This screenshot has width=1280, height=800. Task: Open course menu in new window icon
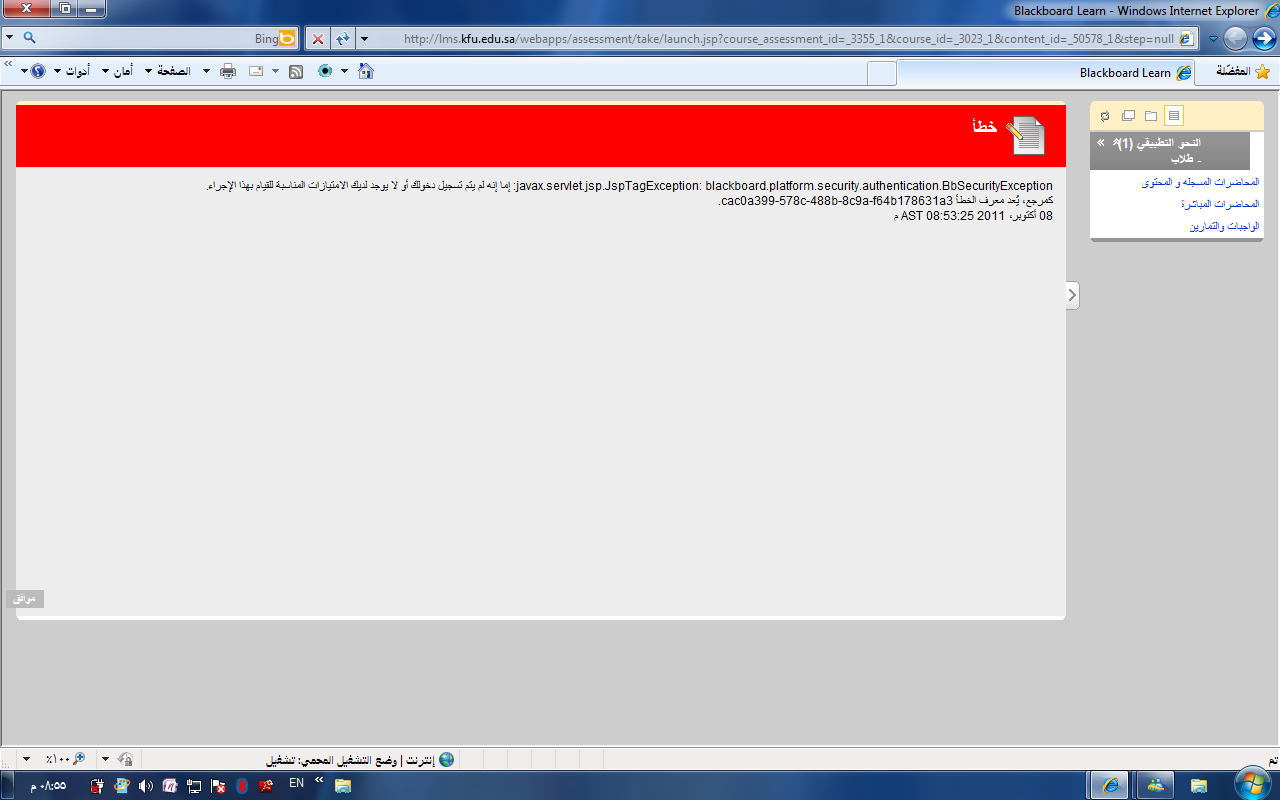pyautogui.click(x=1128, y=116)
